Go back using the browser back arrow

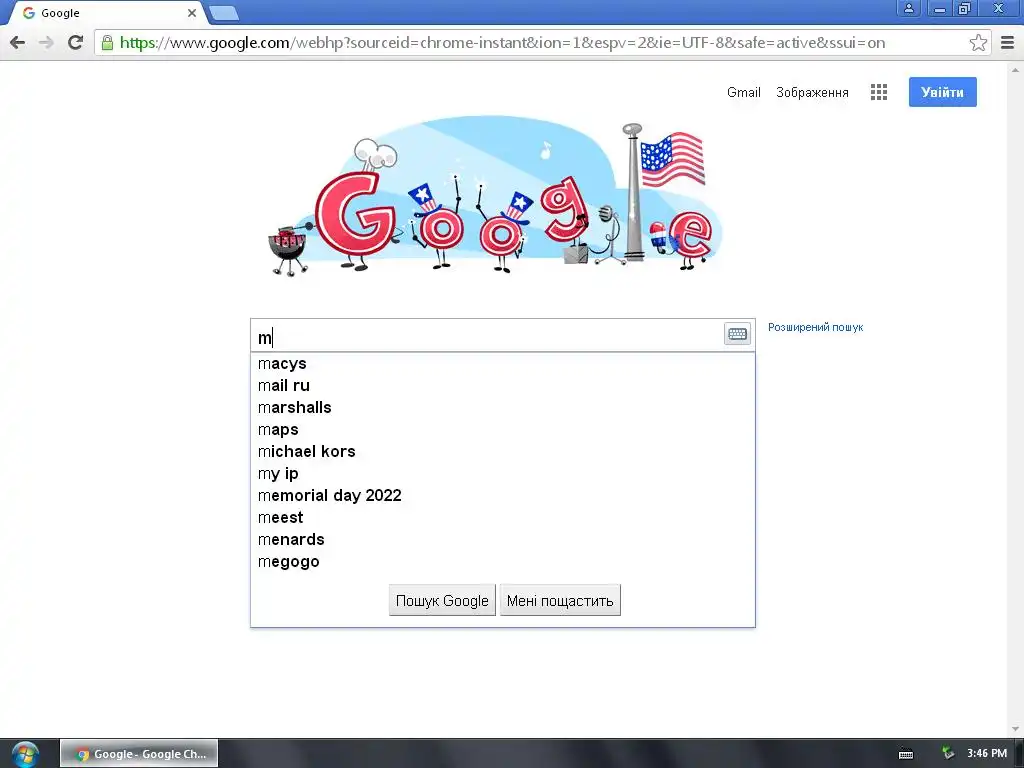(18, 43)
